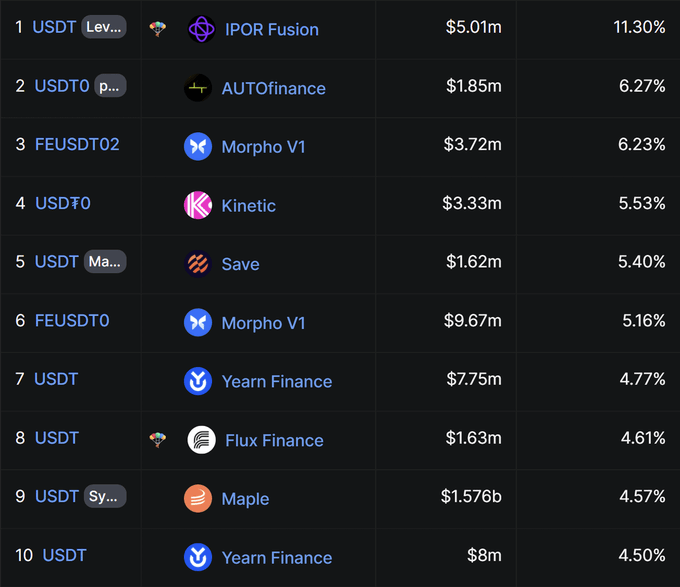Click Yearn Finance logo in row 10
Viewport: 680px width, 587px height.
point(198,557)
